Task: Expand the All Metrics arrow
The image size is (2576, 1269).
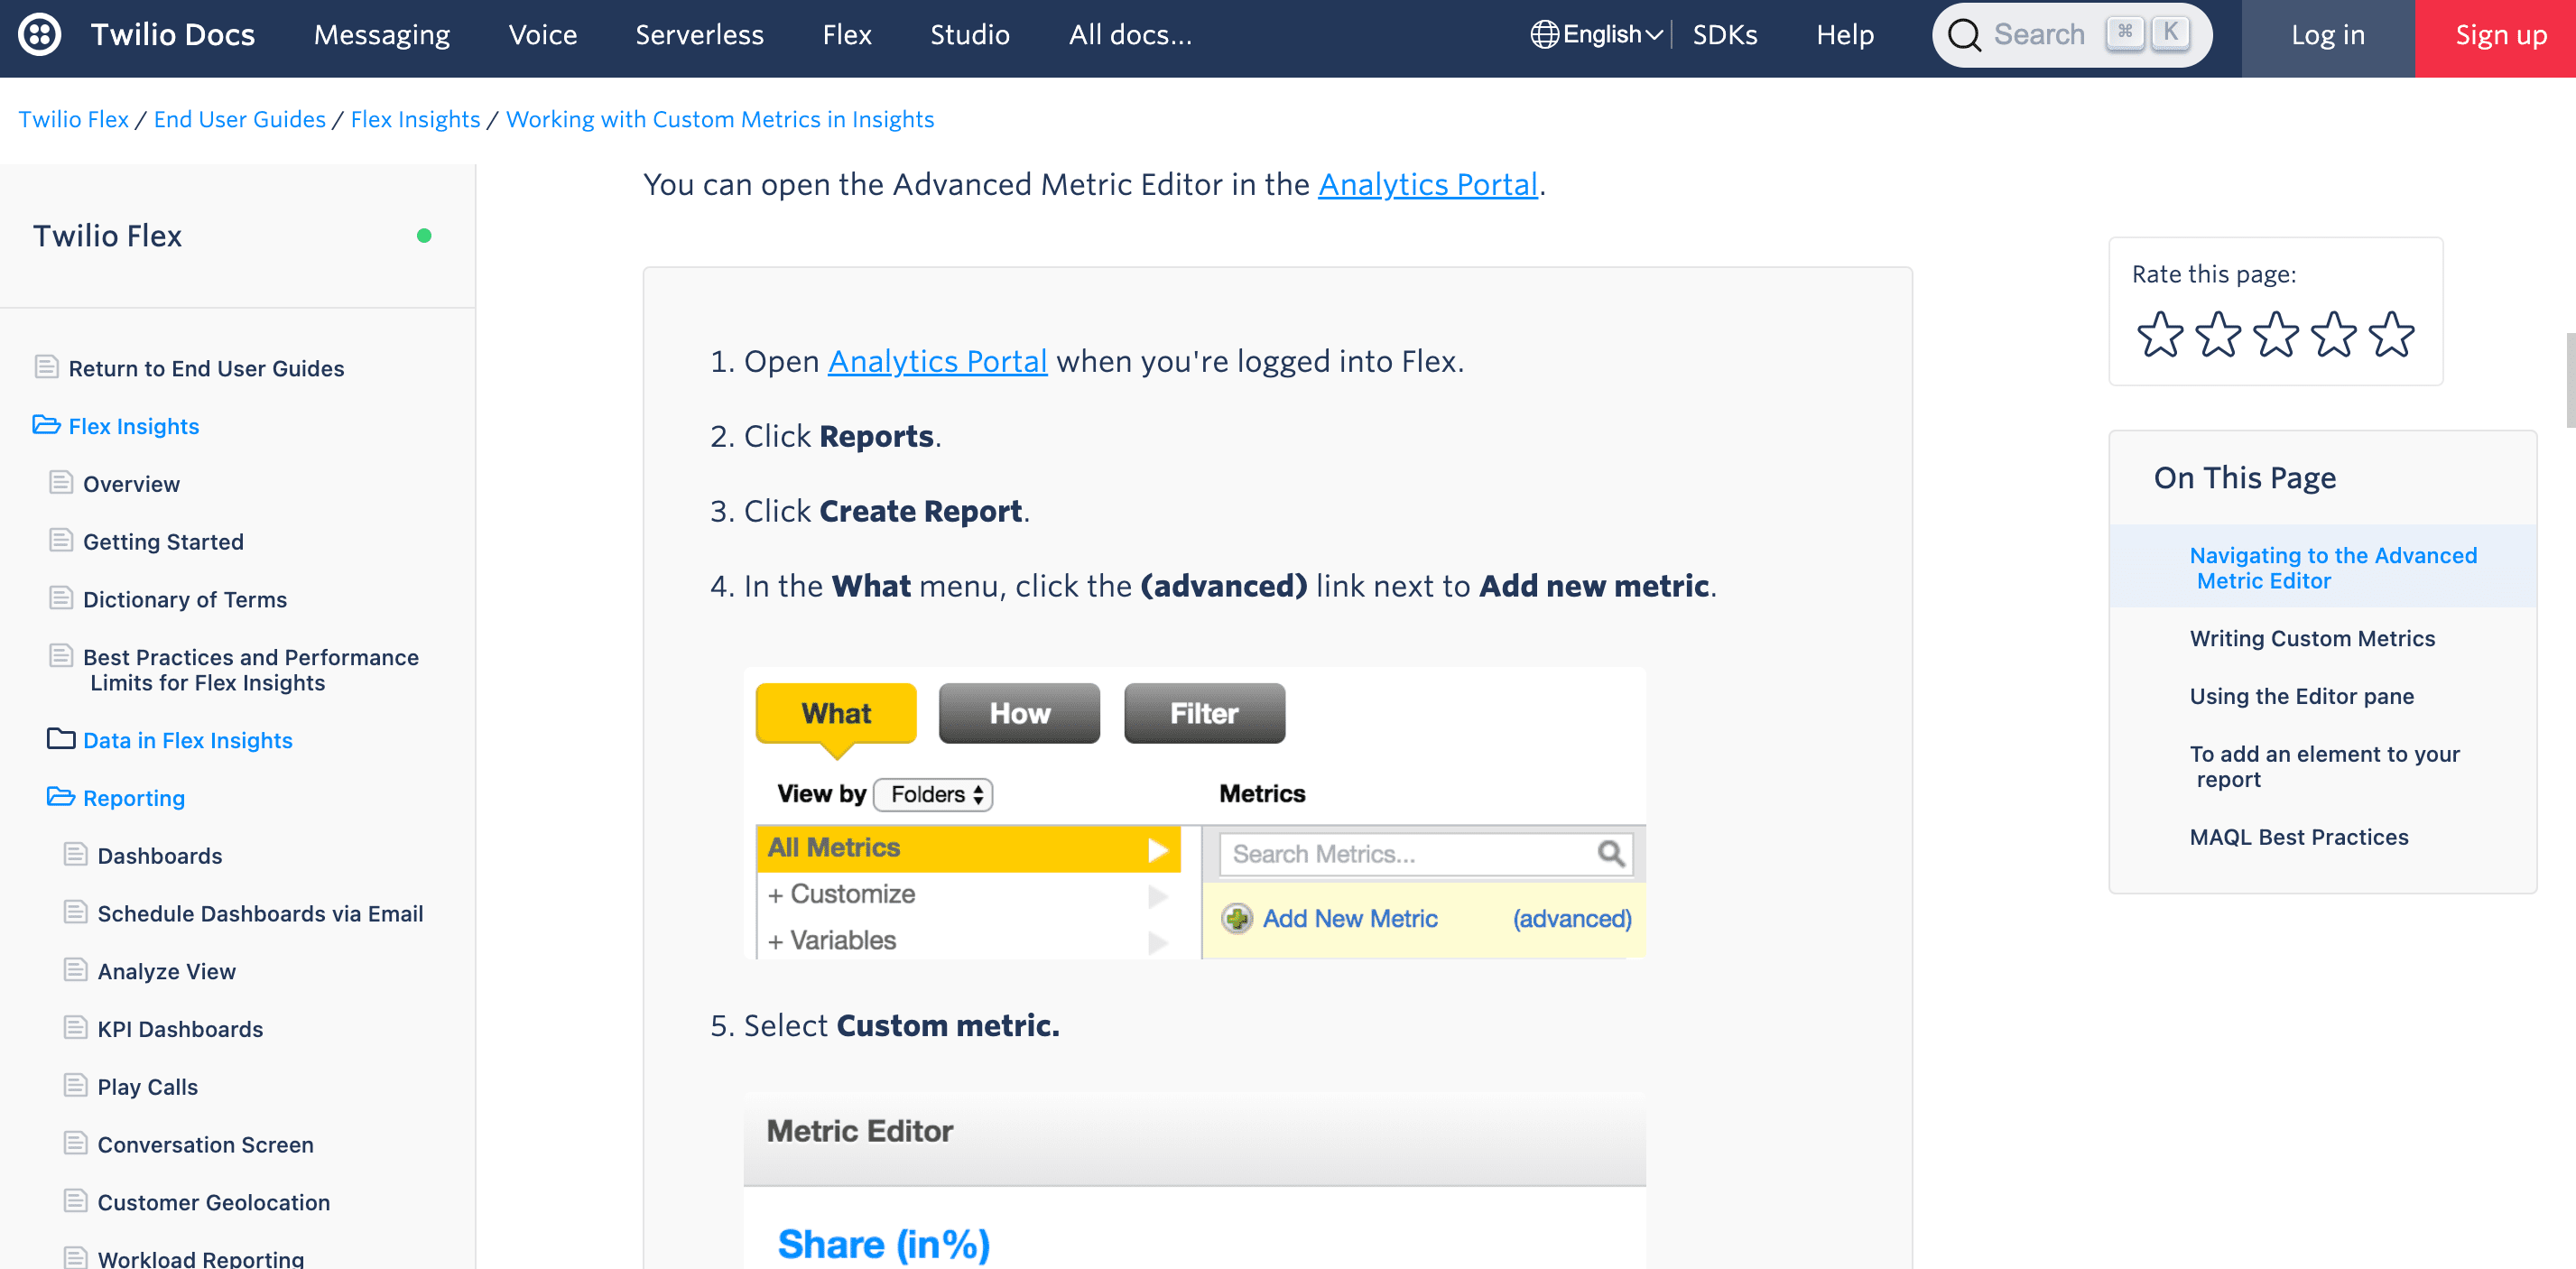Action: point(1158,849)
